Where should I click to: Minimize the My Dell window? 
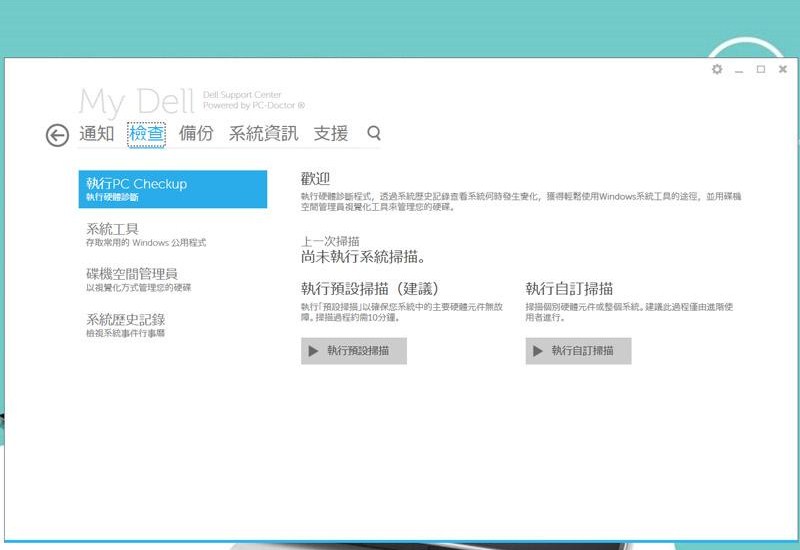pos(739,70)
